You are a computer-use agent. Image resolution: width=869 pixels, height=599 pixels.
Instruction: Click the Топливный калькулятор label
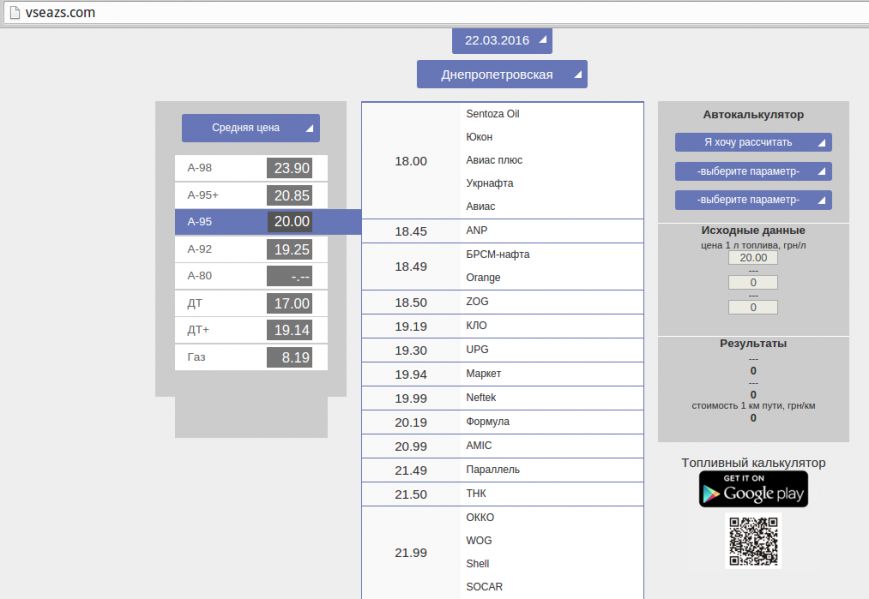pyautogui.click(x=753, y=463)
